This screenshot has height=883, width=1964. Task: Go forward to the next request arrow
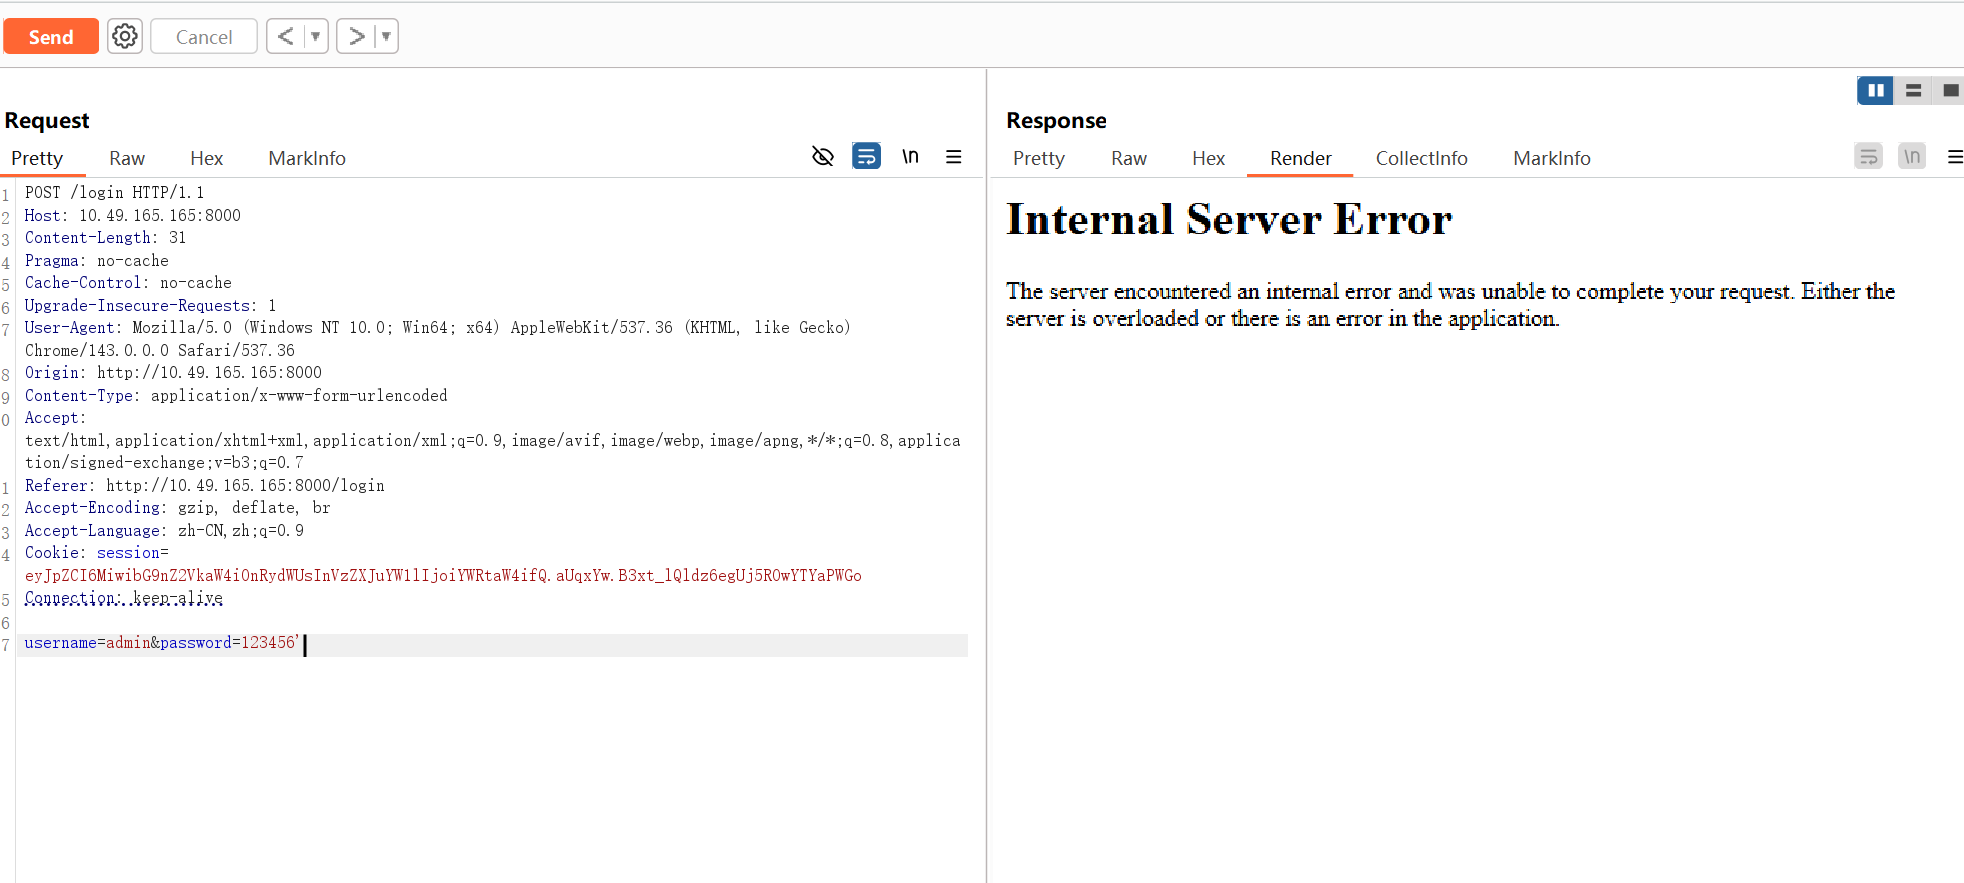[356, 37]
